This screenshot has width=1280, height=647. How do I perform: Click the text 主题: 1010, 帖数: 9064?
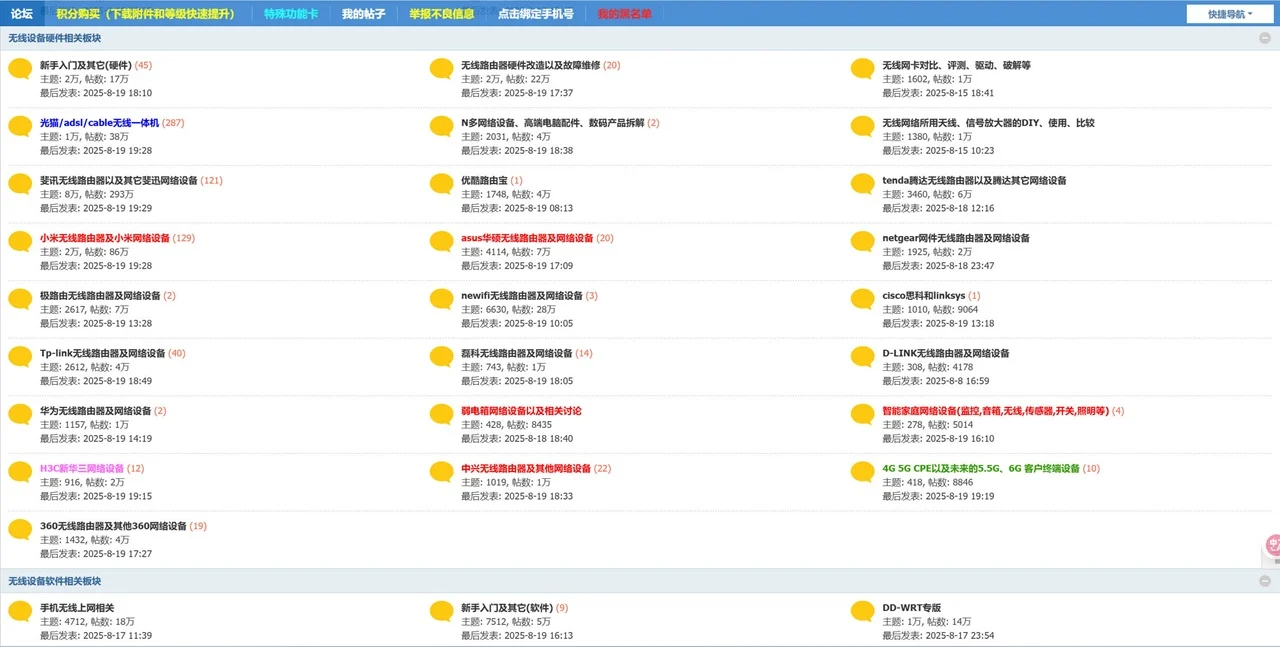[930, 309]
